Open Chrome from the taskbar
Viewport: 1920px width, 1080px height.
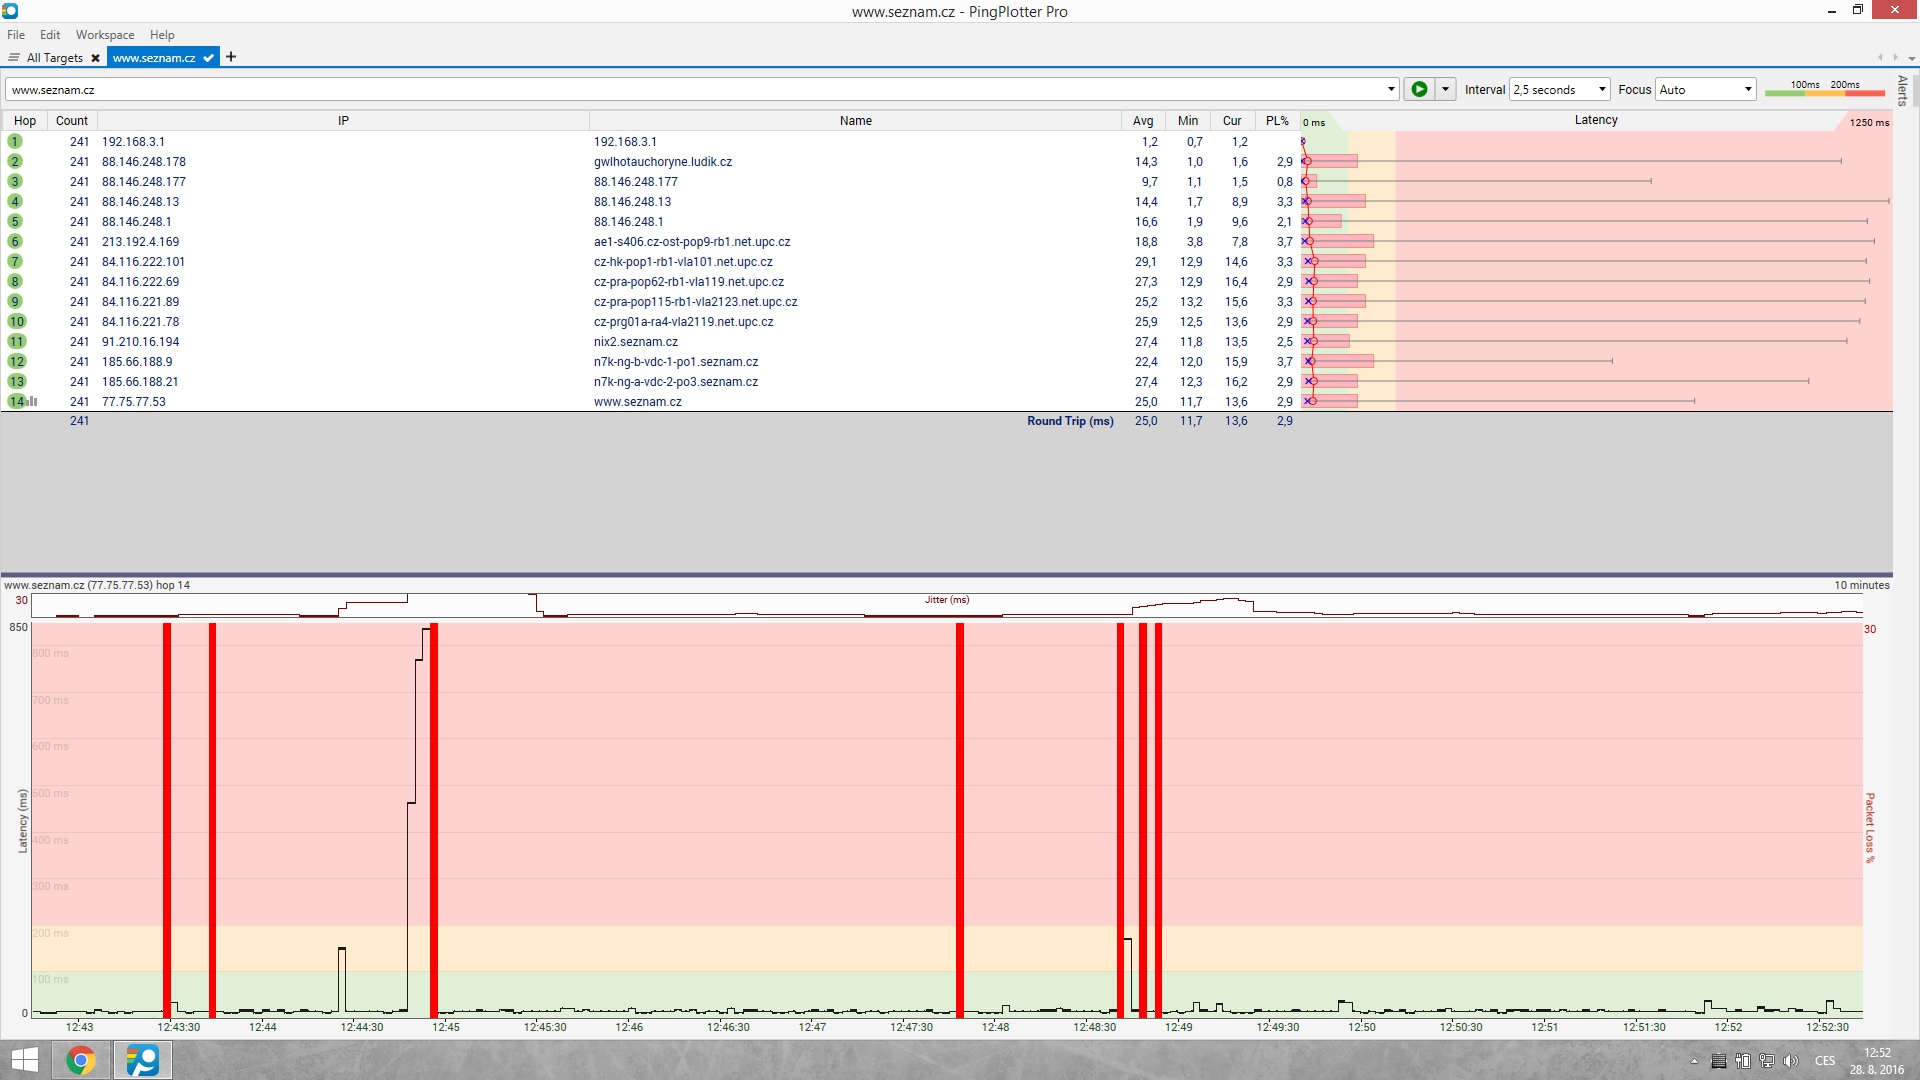81,1060
